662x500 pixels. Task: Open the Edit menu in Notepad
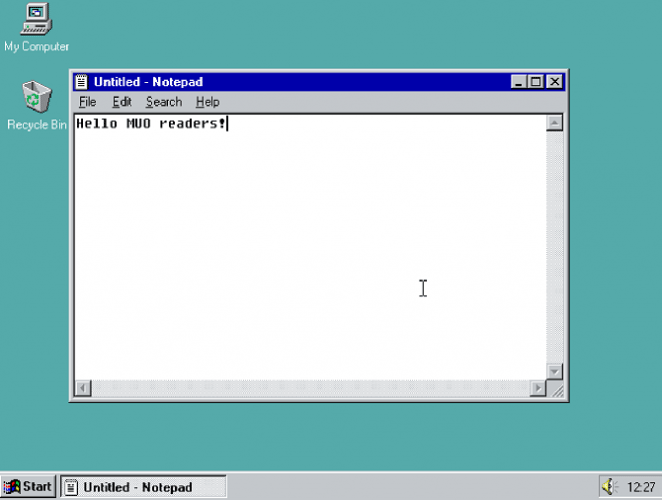pyautogui.click(x=122, y=102)
